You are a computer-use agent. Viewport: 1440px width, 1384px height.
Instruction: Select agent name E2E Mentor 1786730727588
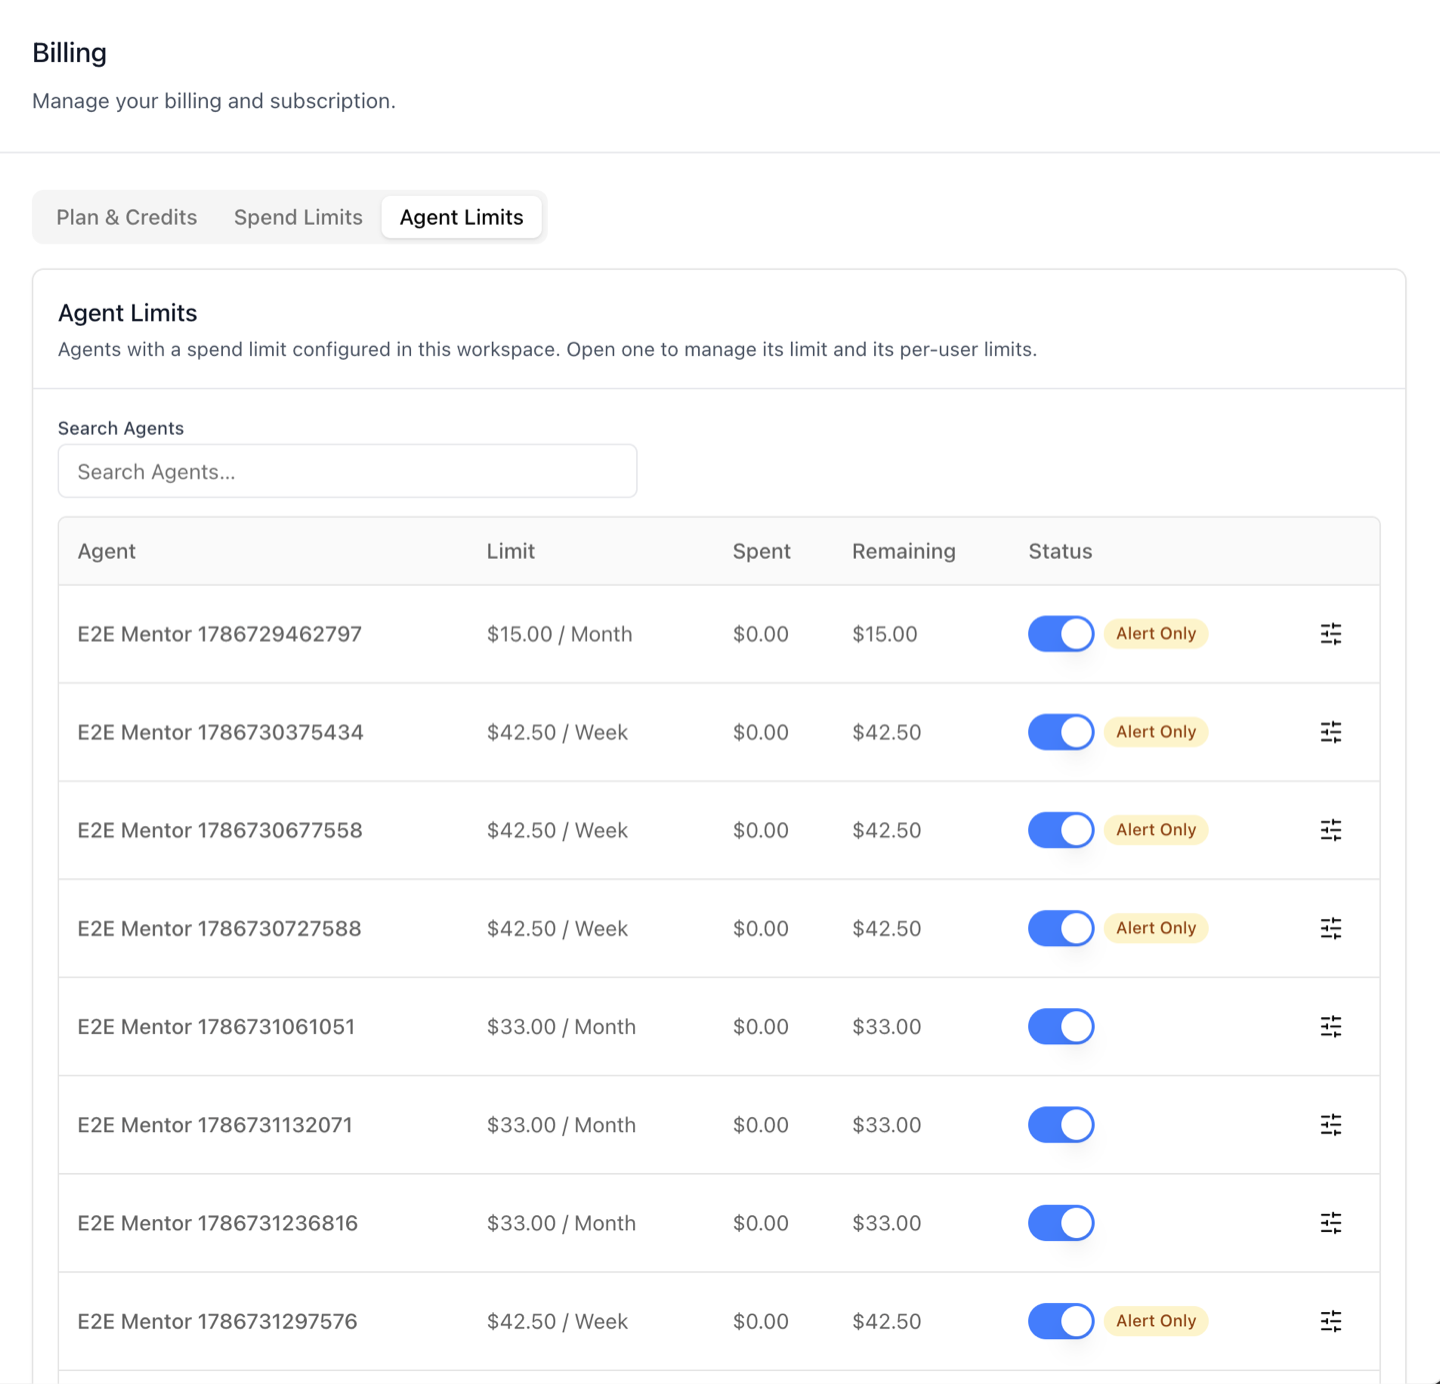(x=220, y=928)
